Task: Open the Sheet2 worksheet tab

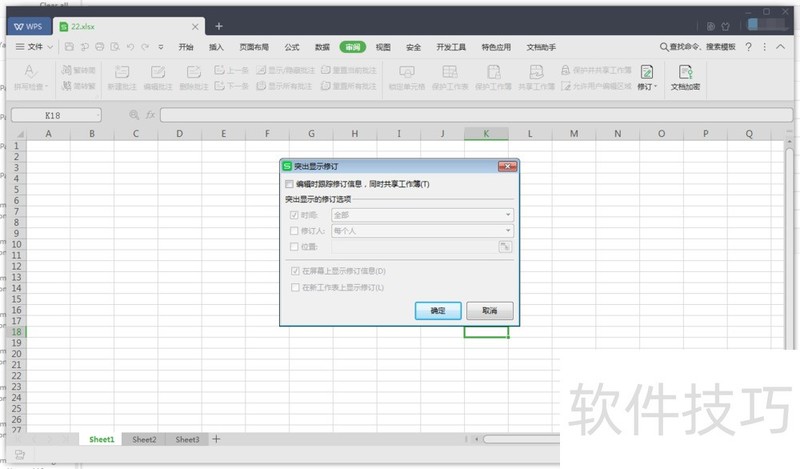Action: pyautogui.click(x=144, y=439)
